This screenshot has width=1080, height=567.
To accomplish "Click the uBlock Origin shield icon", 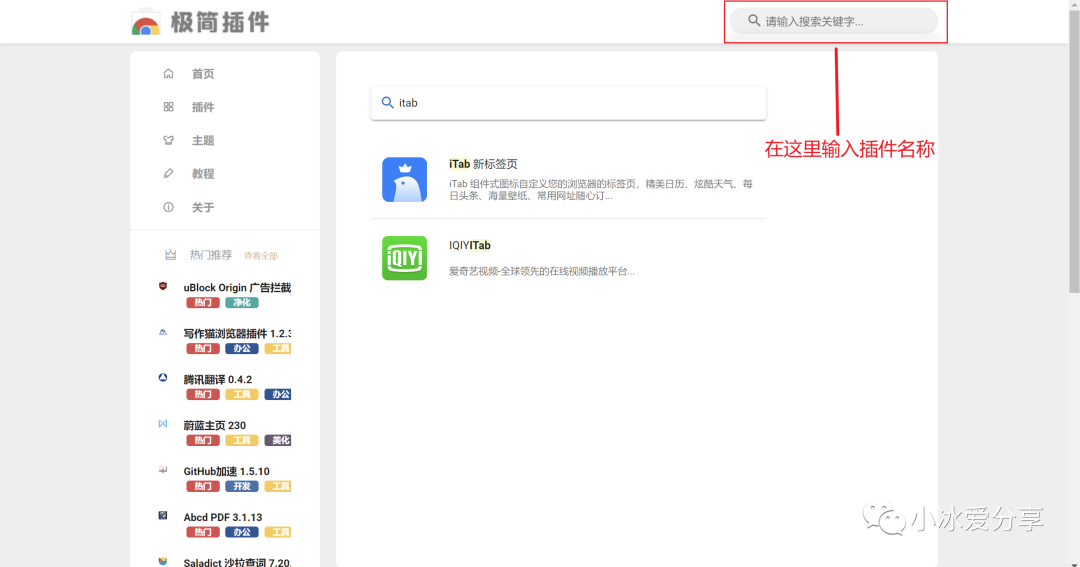I will coord(163,286).
